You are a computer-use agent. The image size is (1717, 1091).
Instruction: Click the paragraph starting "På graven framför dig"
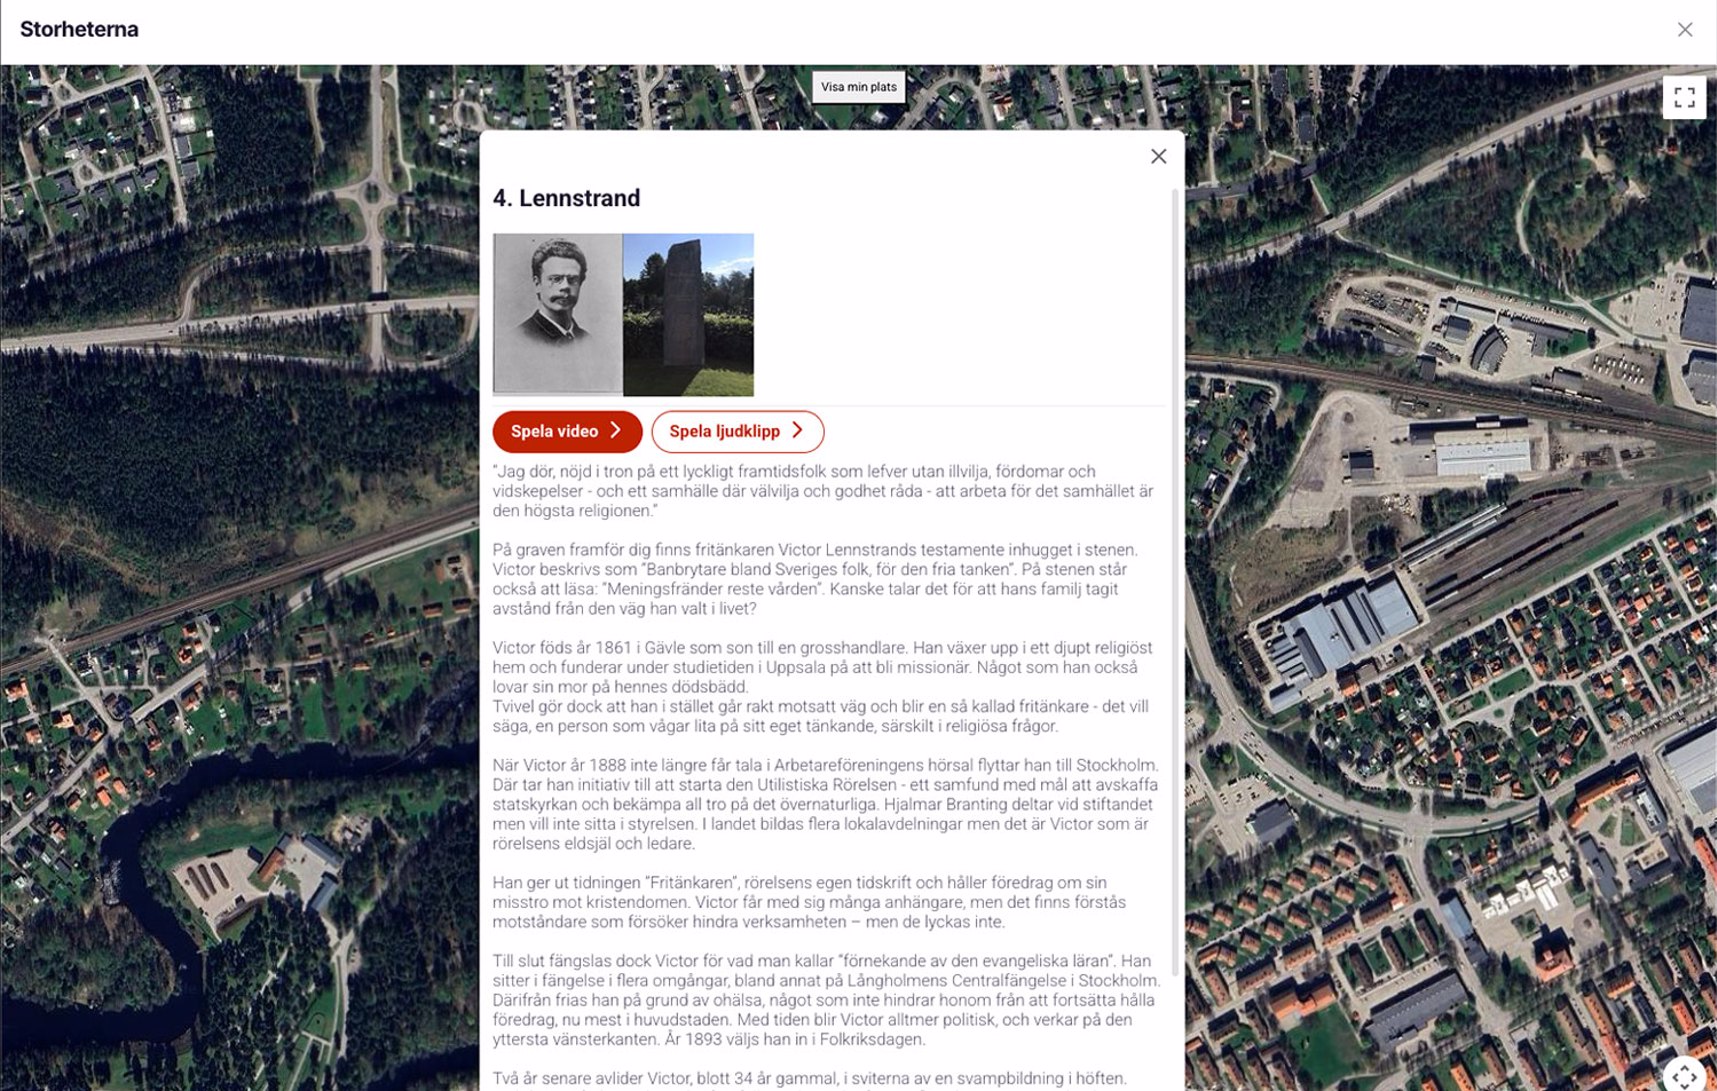click(815, 579)
